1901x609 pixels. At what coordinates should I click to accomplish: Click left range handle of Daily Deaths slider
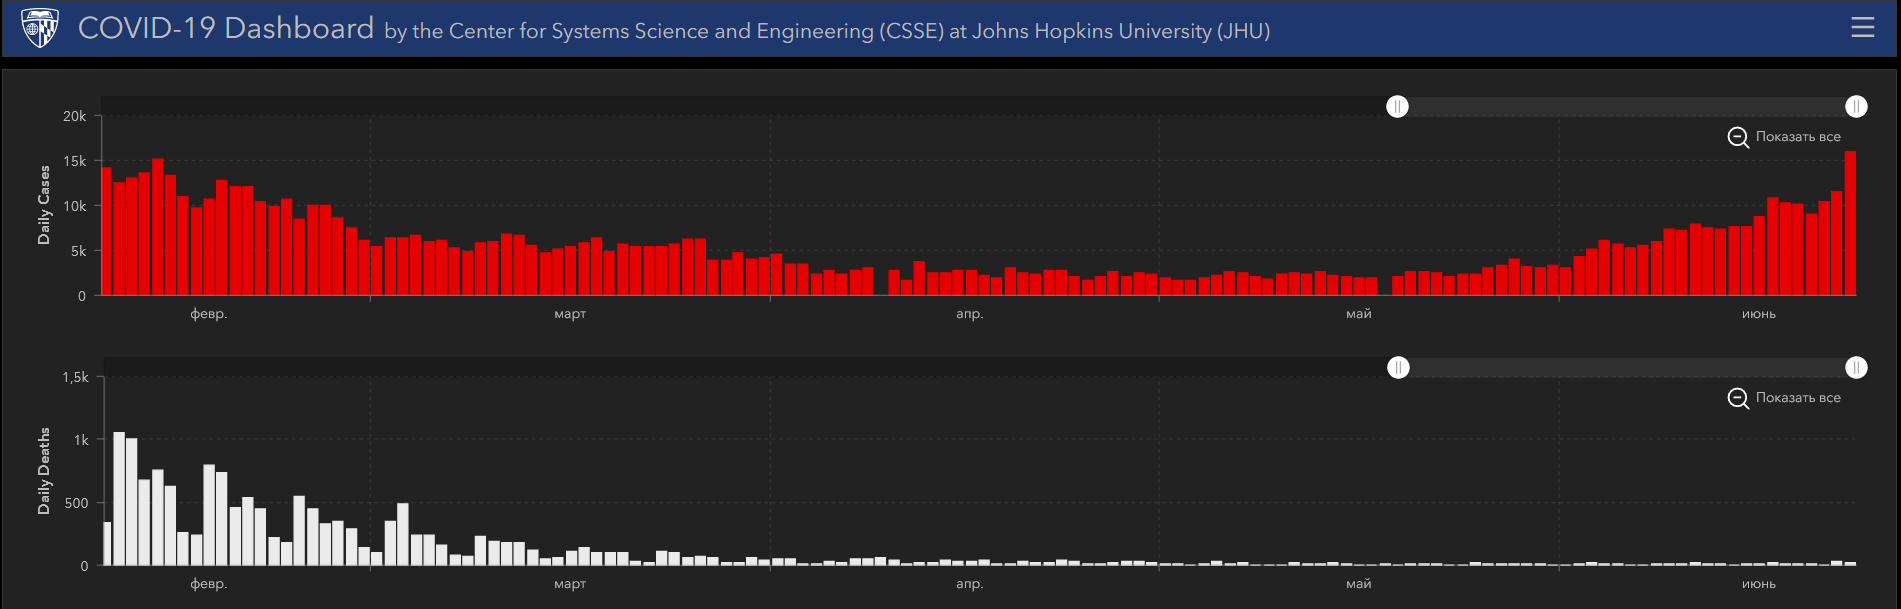click(1398, 368)
